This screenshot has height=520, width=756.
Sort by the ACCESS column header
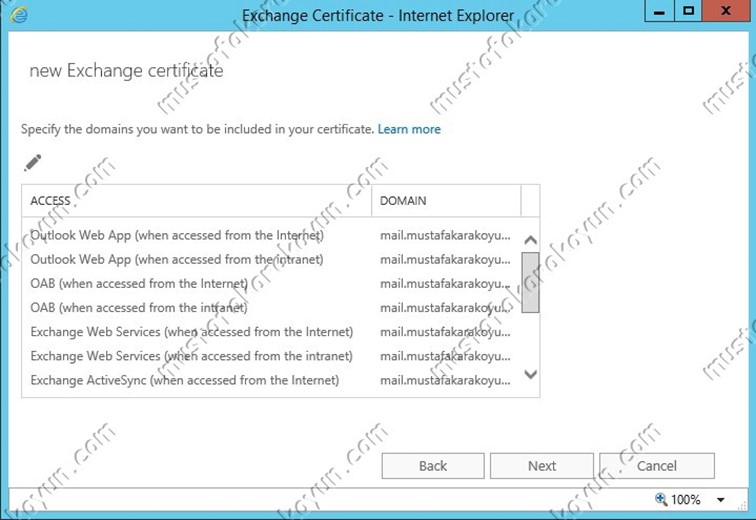click(196, 200)
